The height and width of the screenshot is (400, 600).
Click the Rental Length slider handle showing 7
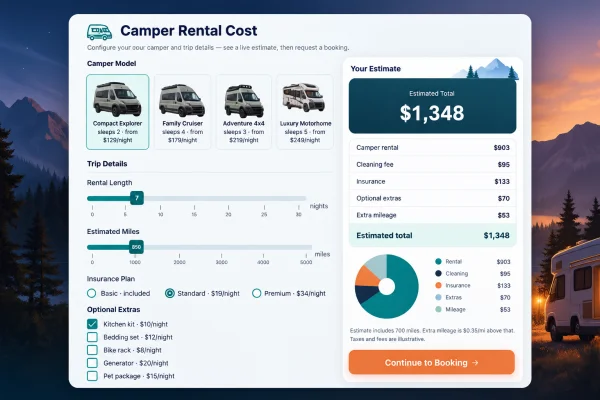(x=137, y=198)
